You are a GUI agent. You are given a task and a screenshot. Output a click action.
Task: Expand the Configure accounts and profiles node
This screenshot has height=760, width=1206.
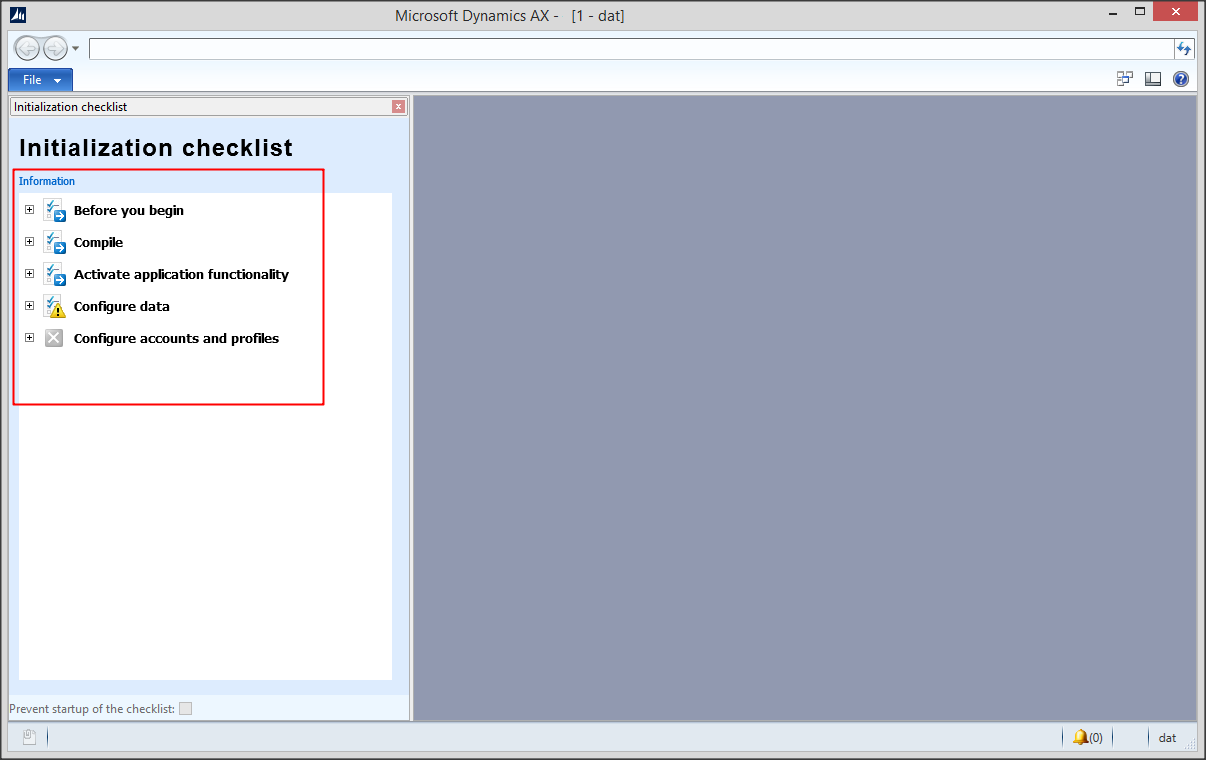point(29,338)
